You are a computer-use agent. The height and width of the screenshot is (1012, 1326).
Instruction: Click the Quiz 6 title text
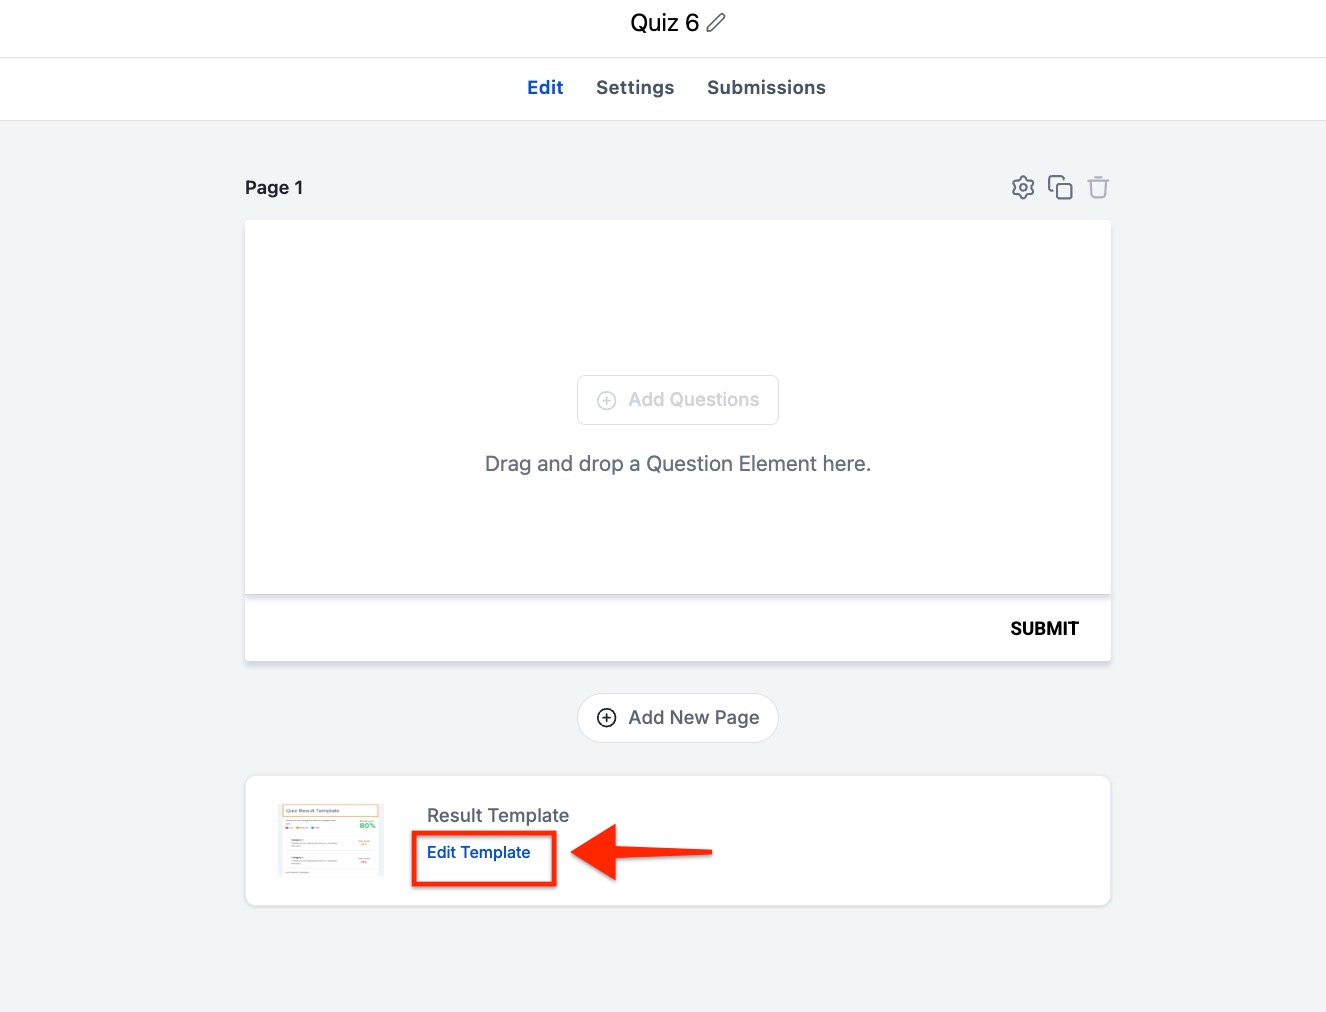click(664, 23)
